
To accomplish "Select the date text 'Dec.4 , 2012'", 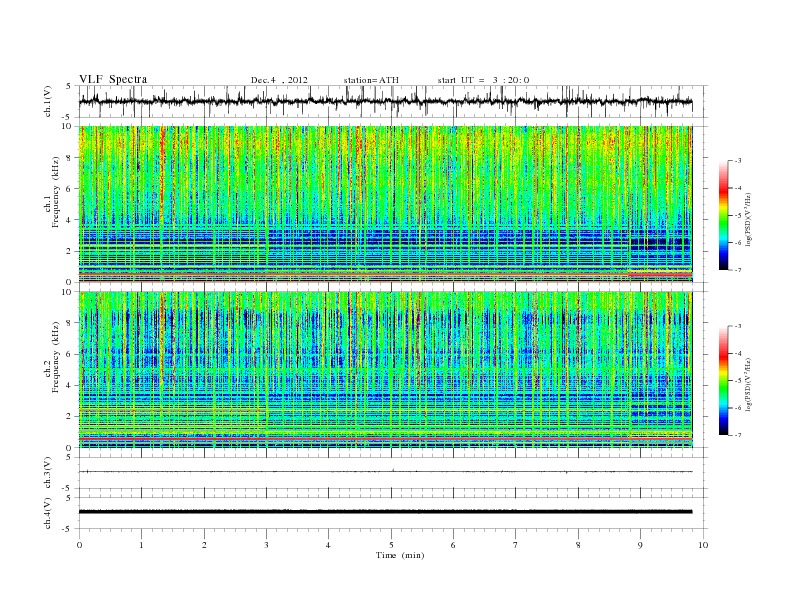I will tap(279, 80).
